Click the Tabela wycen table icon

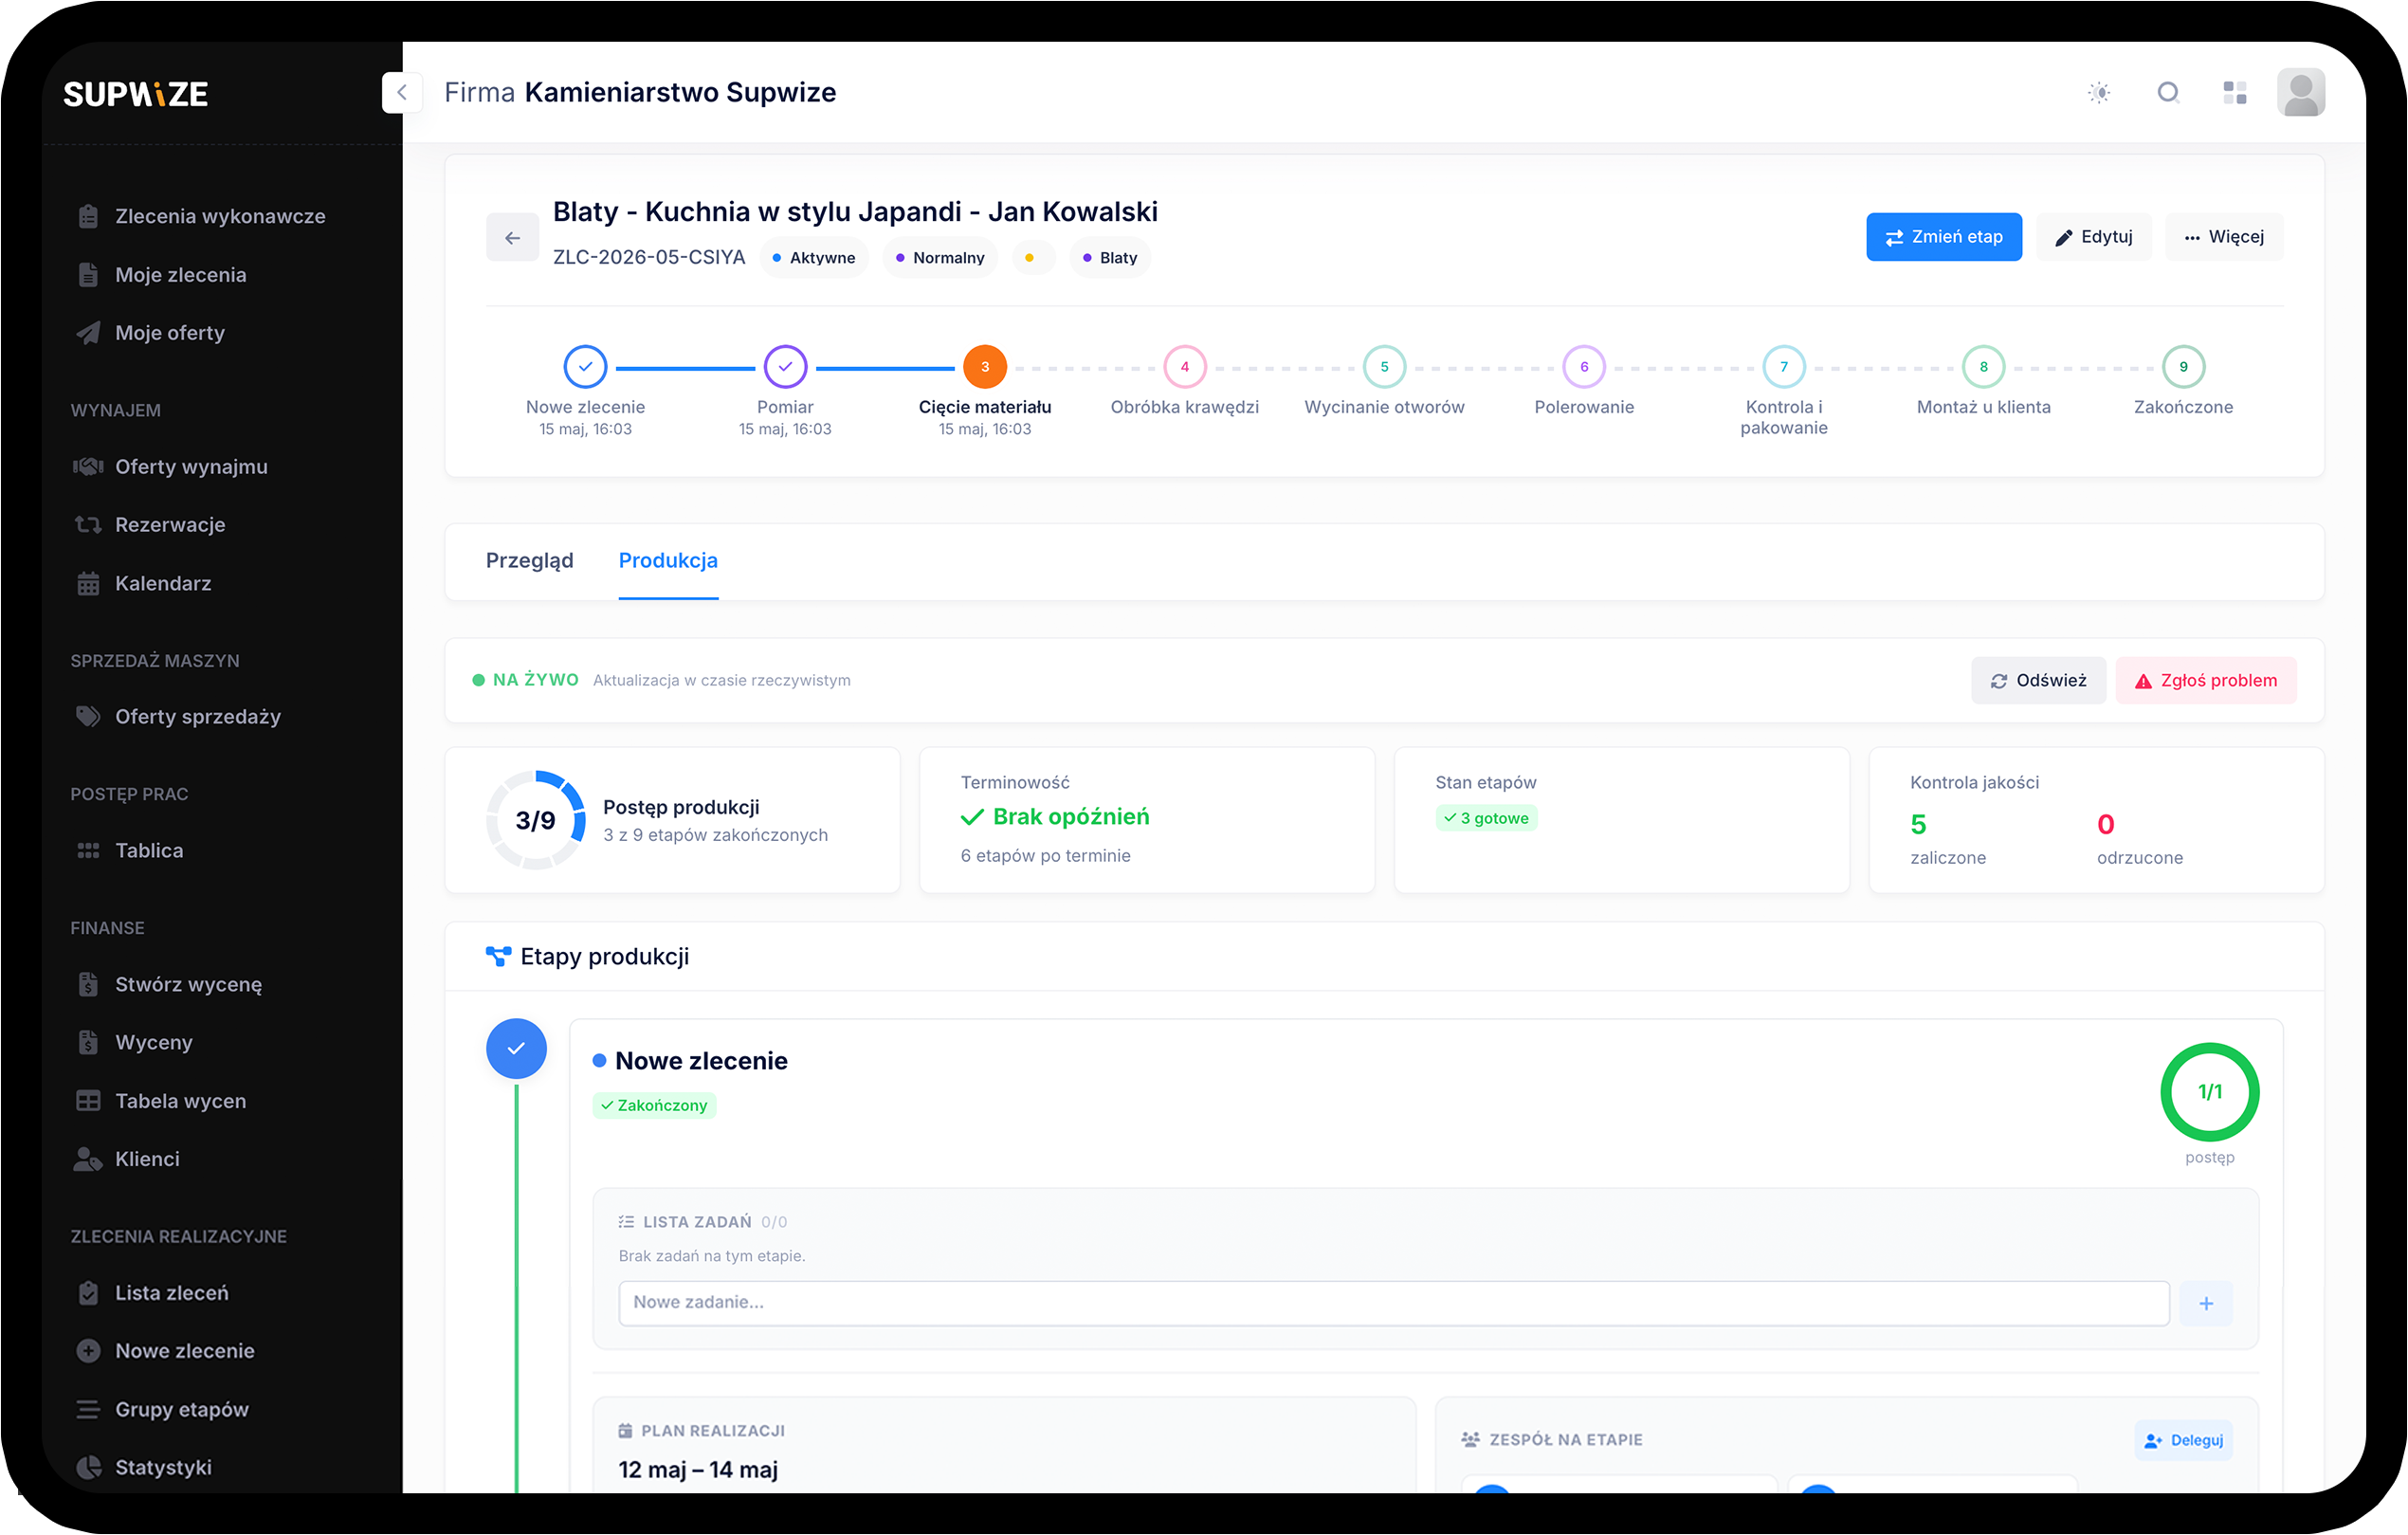pyautogui.click(x=88, y=1102)
